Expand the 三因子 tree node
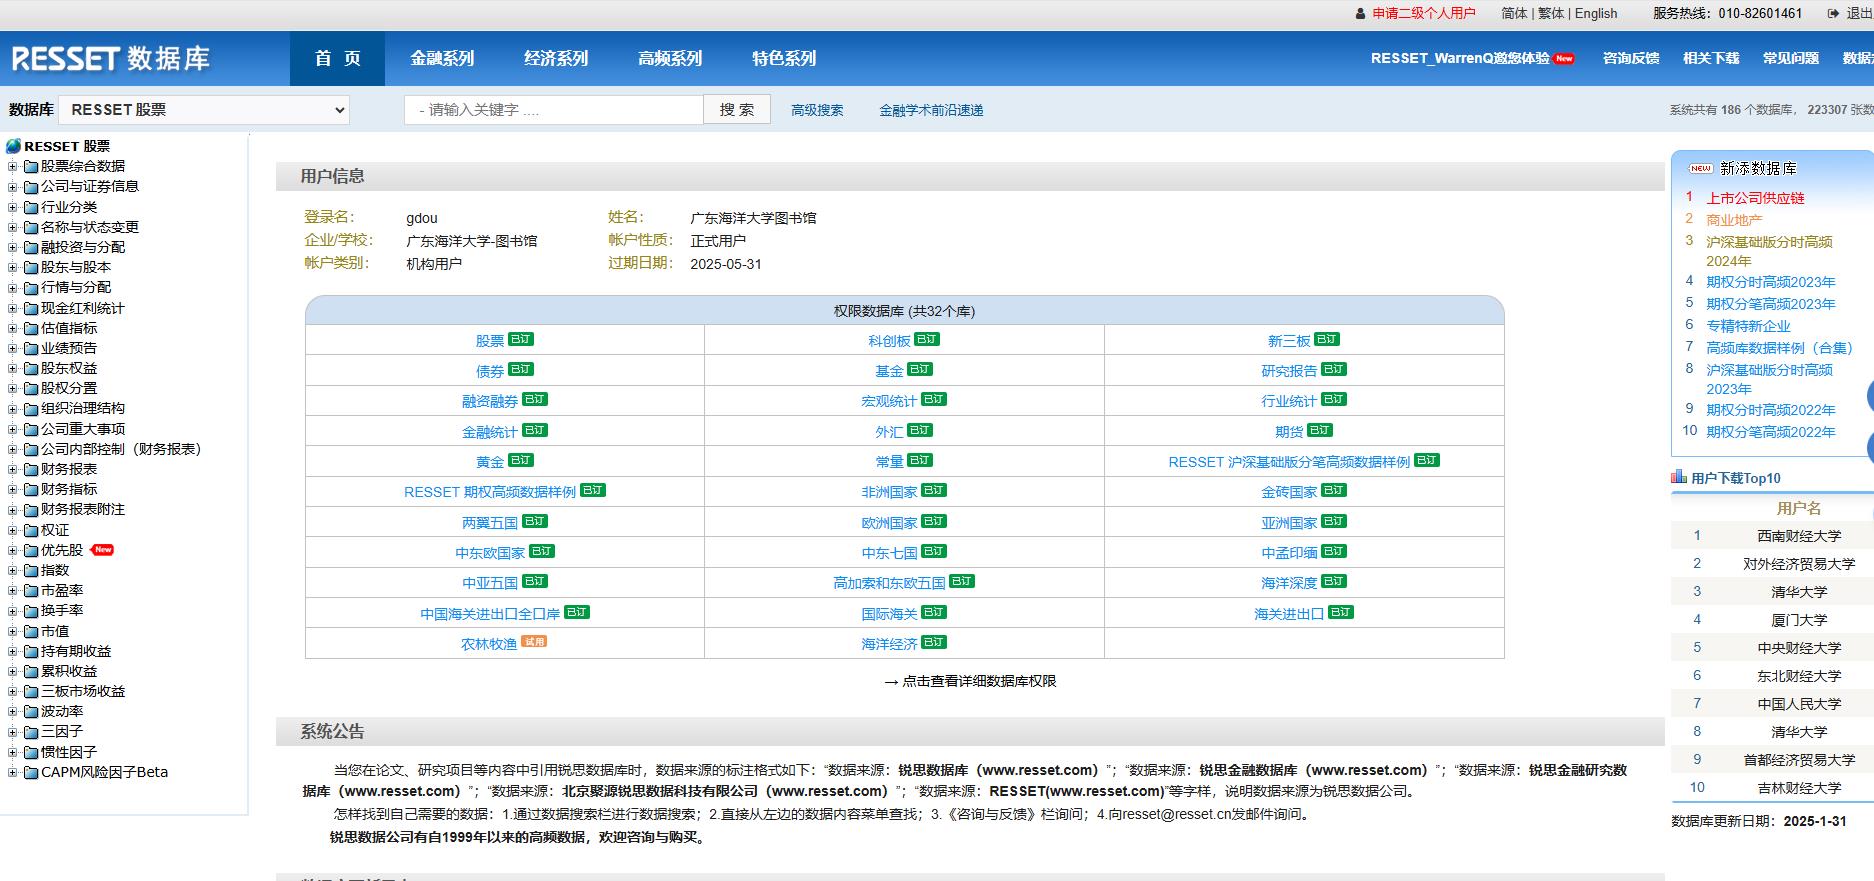 [12, 731]
